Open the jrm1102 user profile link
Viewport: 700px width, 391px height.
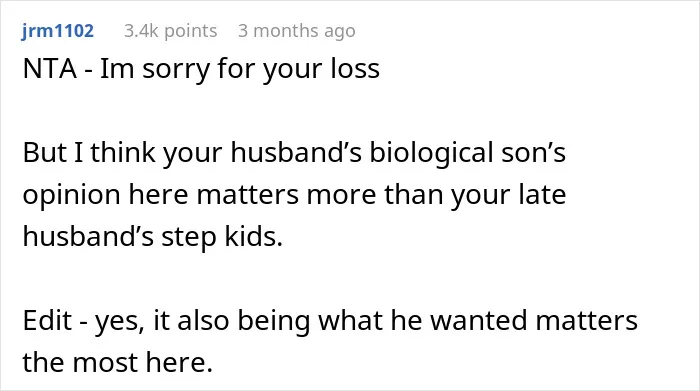pos(58,31)
